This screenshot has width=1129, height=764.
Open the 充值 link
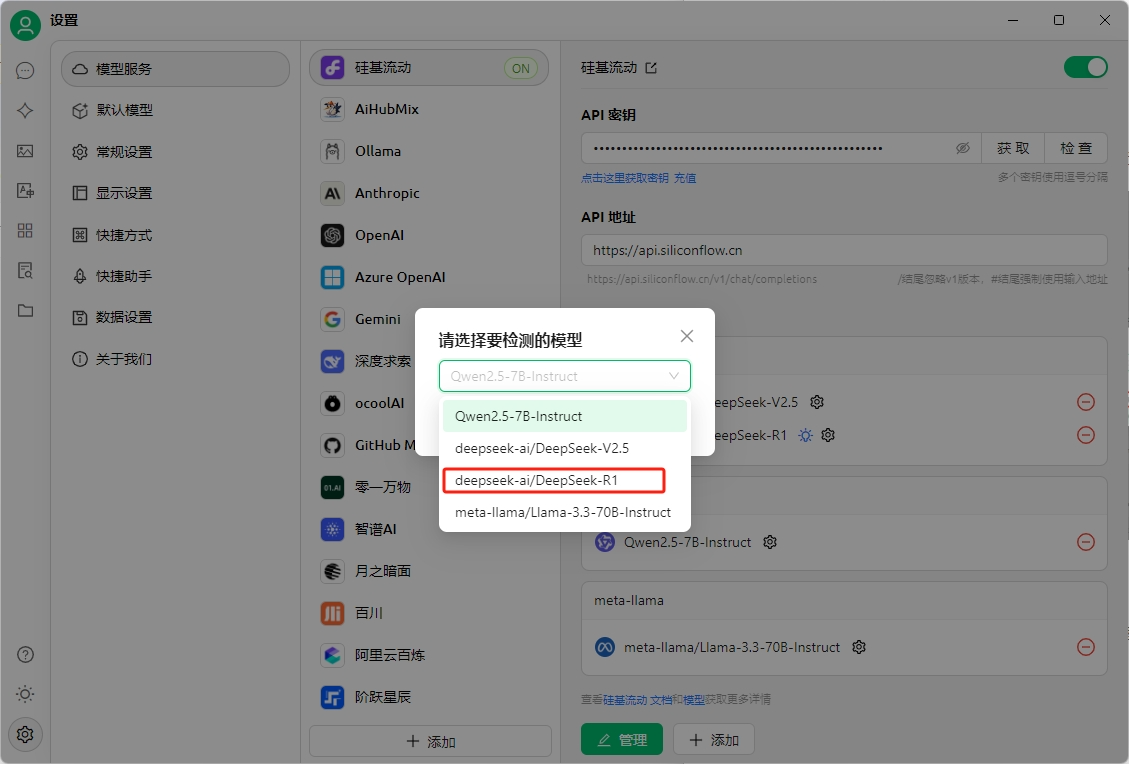(685, 178)
